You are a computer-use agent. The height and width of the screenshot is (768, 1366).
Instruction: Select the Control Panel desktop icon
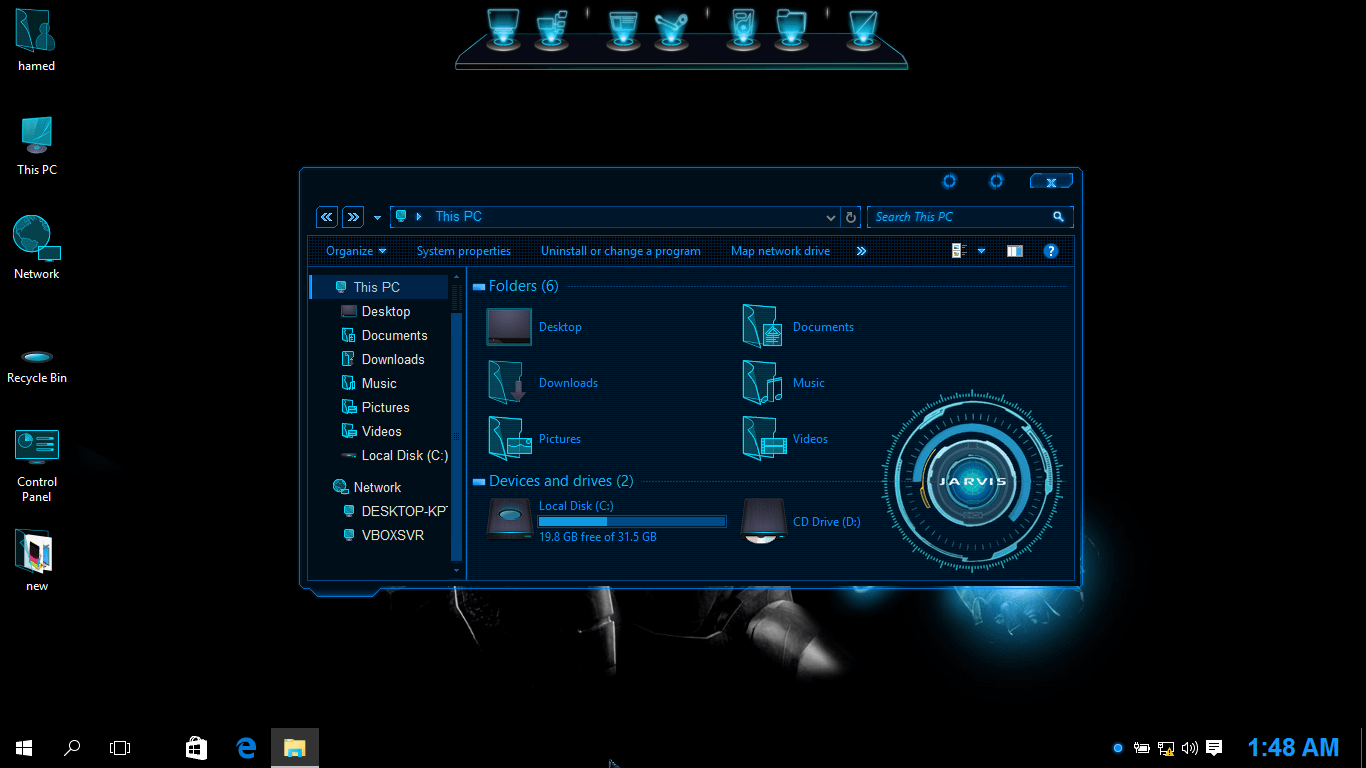click(37, 466)
